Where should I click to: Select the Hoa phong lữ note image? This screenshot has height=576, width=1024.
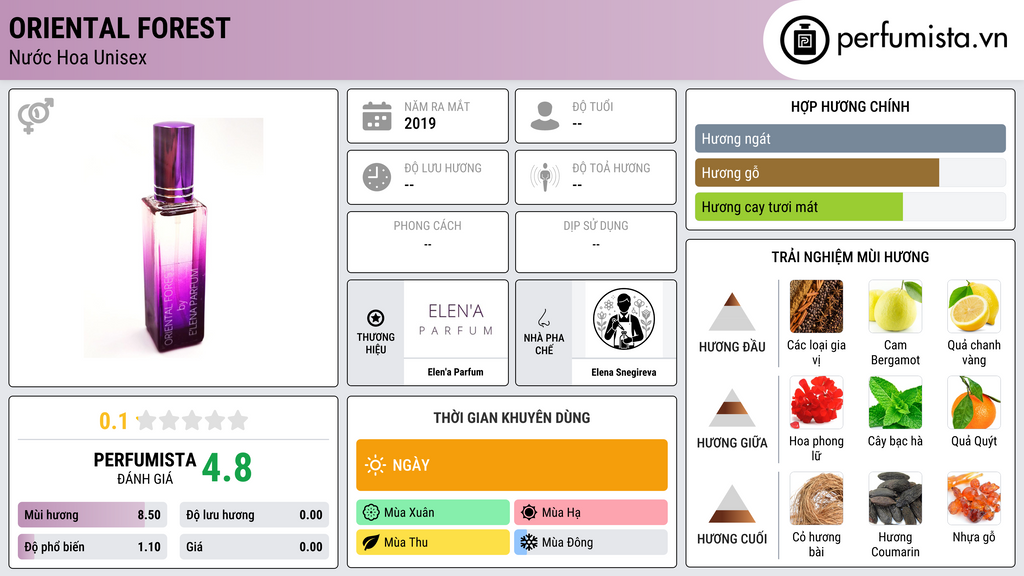pyautogui.click(x=816, y=402)
